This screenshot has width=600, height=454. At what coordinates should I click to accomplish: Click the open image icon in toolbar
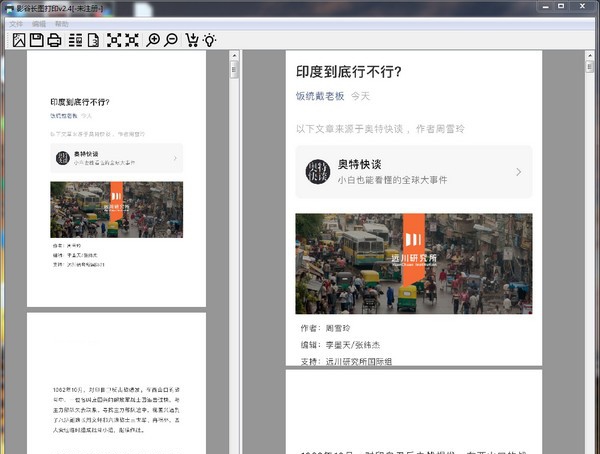pyautogui.click(x=18, y=40)
